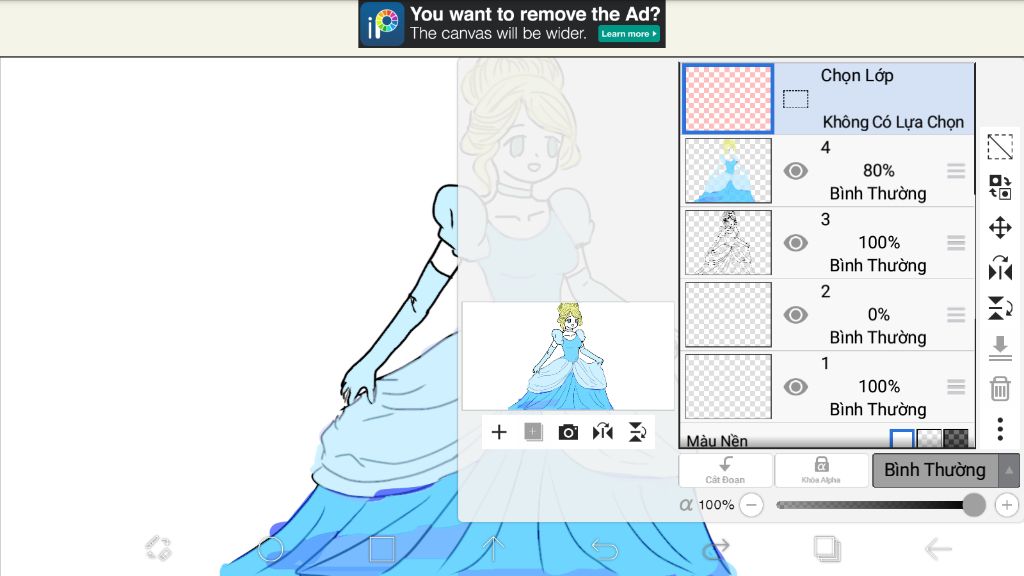Click Màu Nền background label
Screen dimensions: 1024x576
coord(716,441)
